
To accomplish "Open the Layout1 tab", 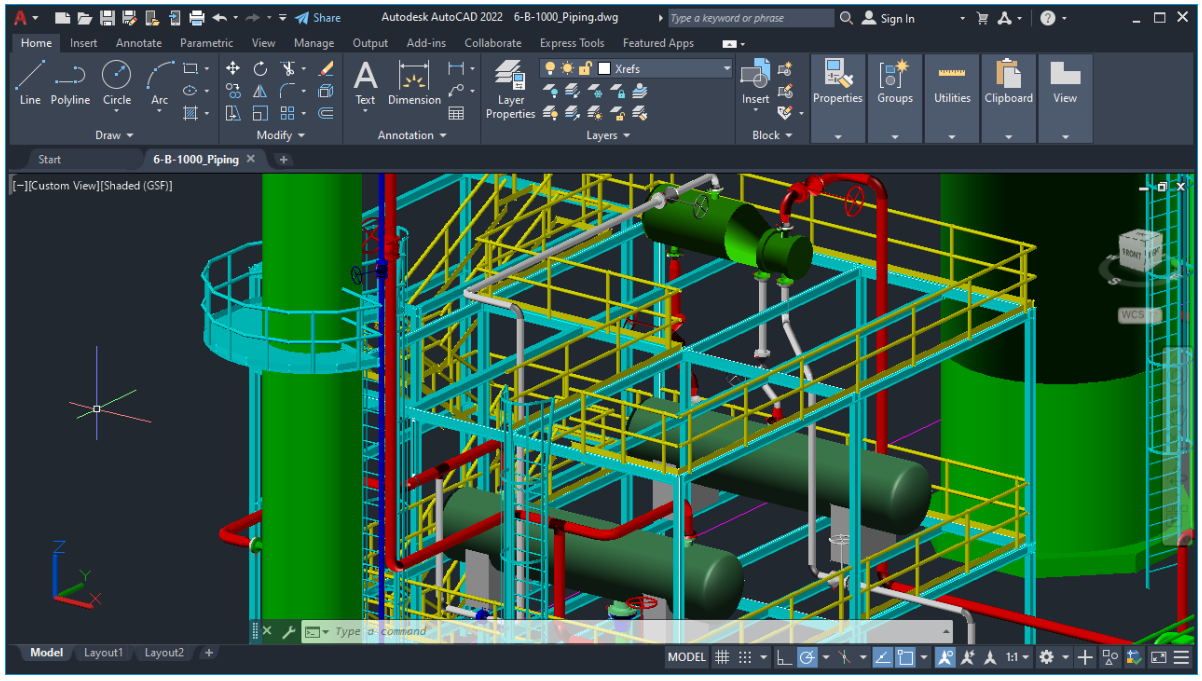I will [x=103, y=653].
